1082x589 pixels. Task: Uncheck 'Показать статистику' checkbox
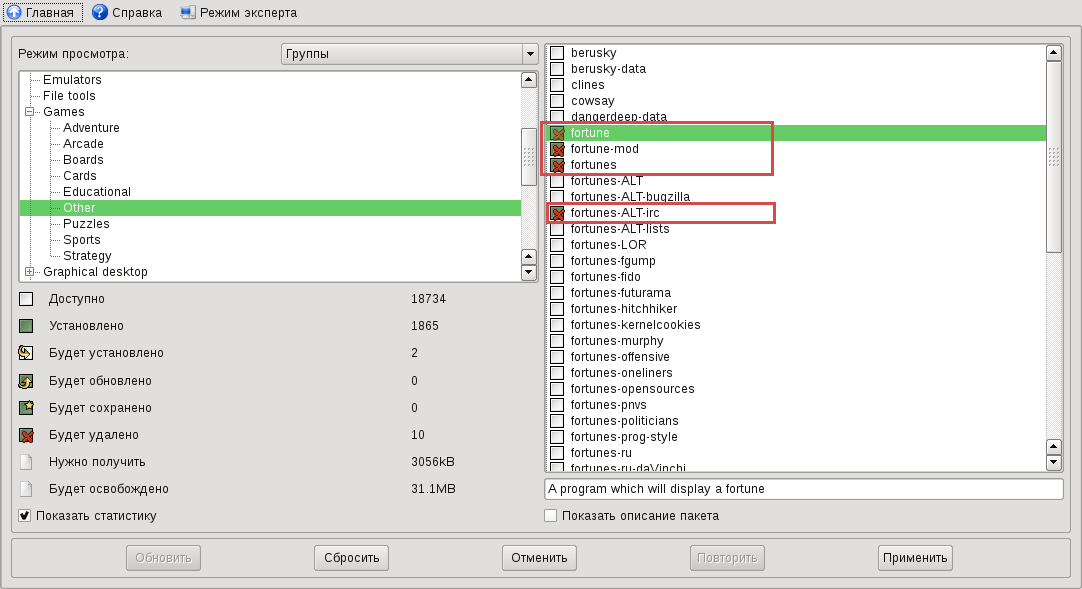coord(25,516)
